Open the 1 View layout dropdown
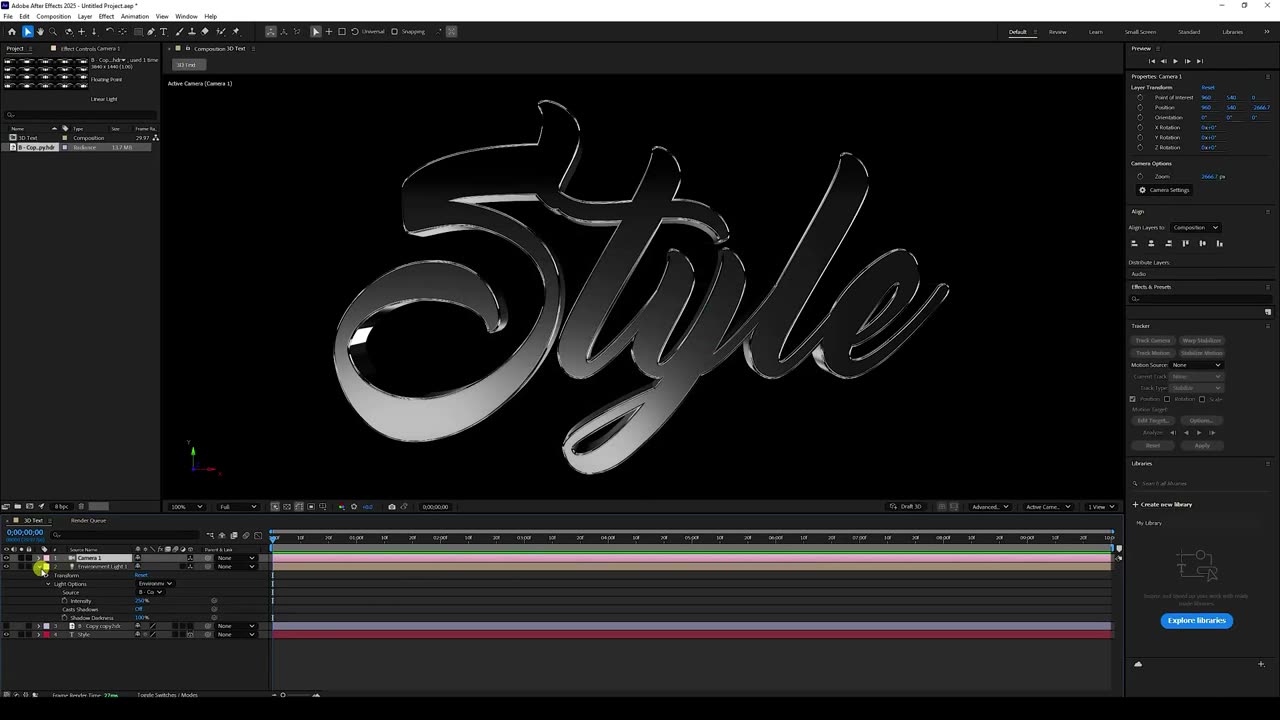Screen dimensions: 1280x720 1100,507
